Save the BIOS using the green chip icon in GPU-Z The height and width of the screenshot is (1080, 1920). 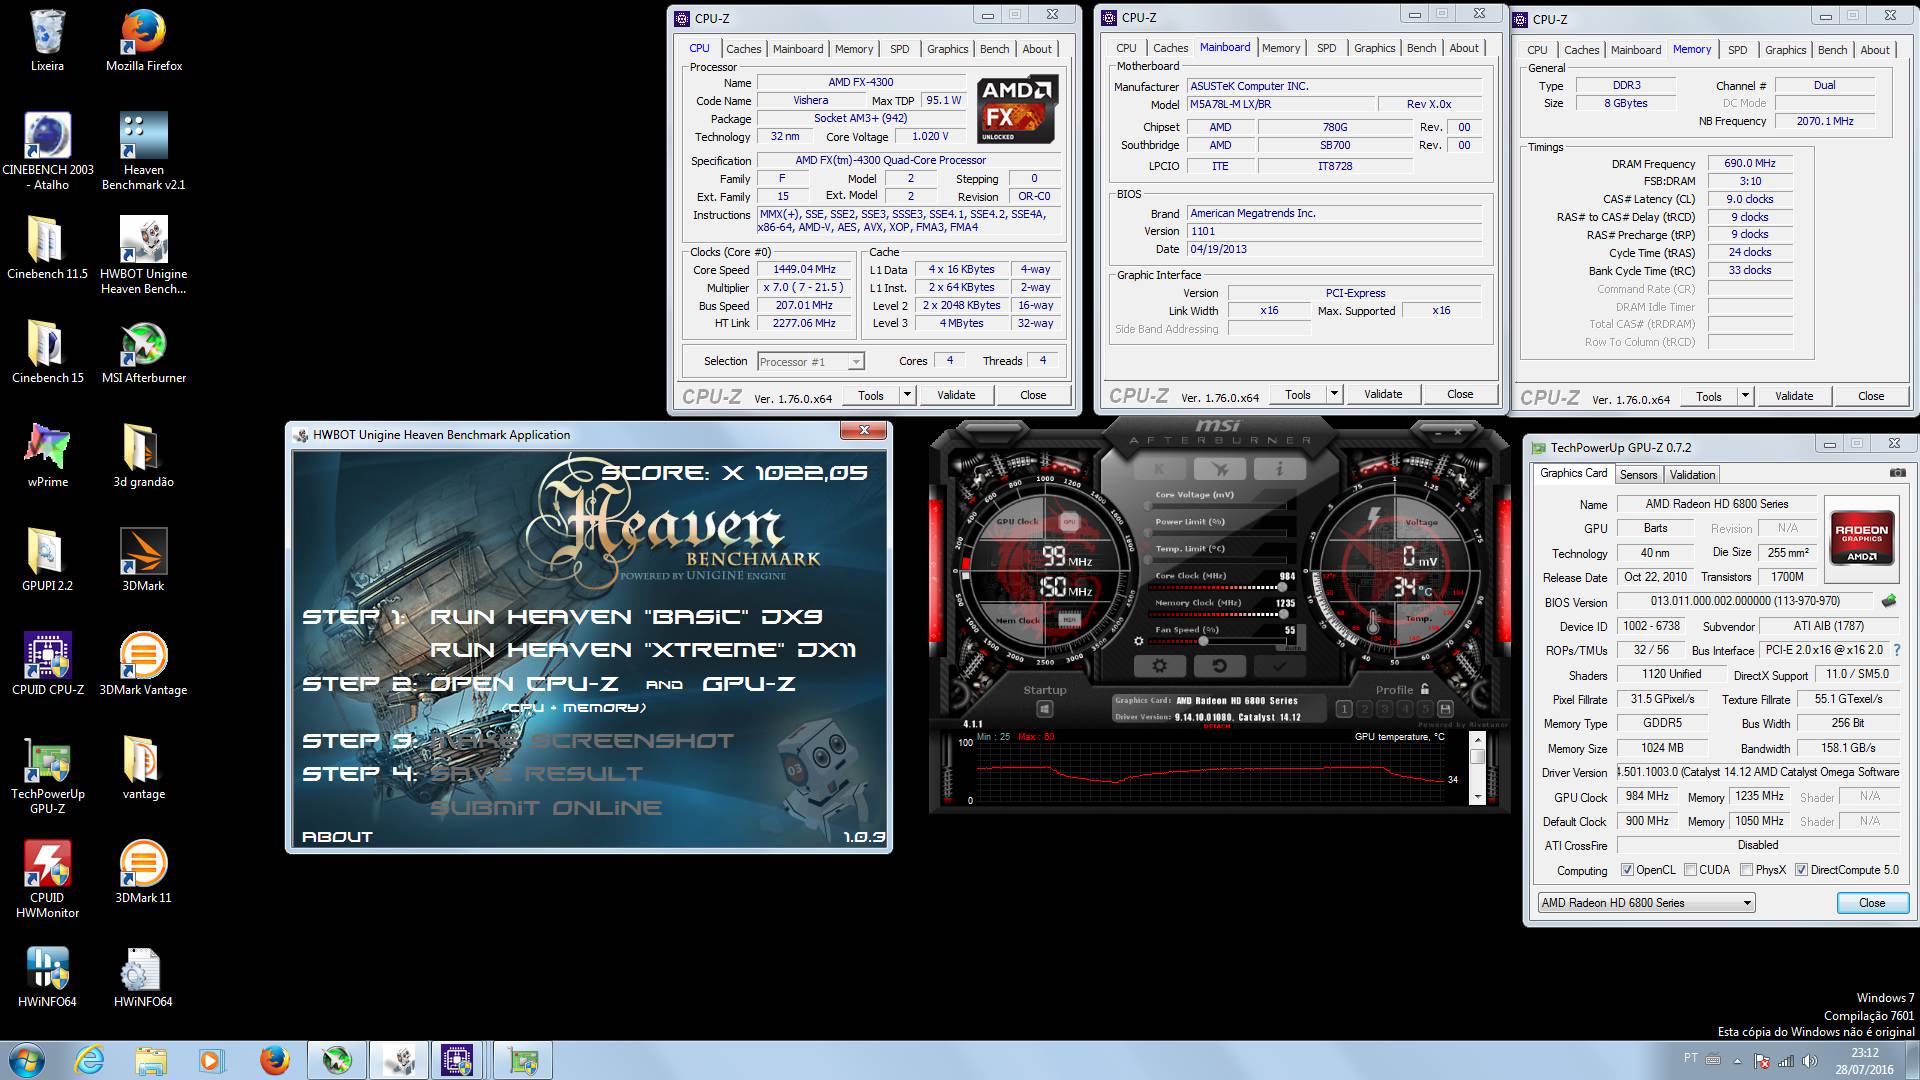1888,602
